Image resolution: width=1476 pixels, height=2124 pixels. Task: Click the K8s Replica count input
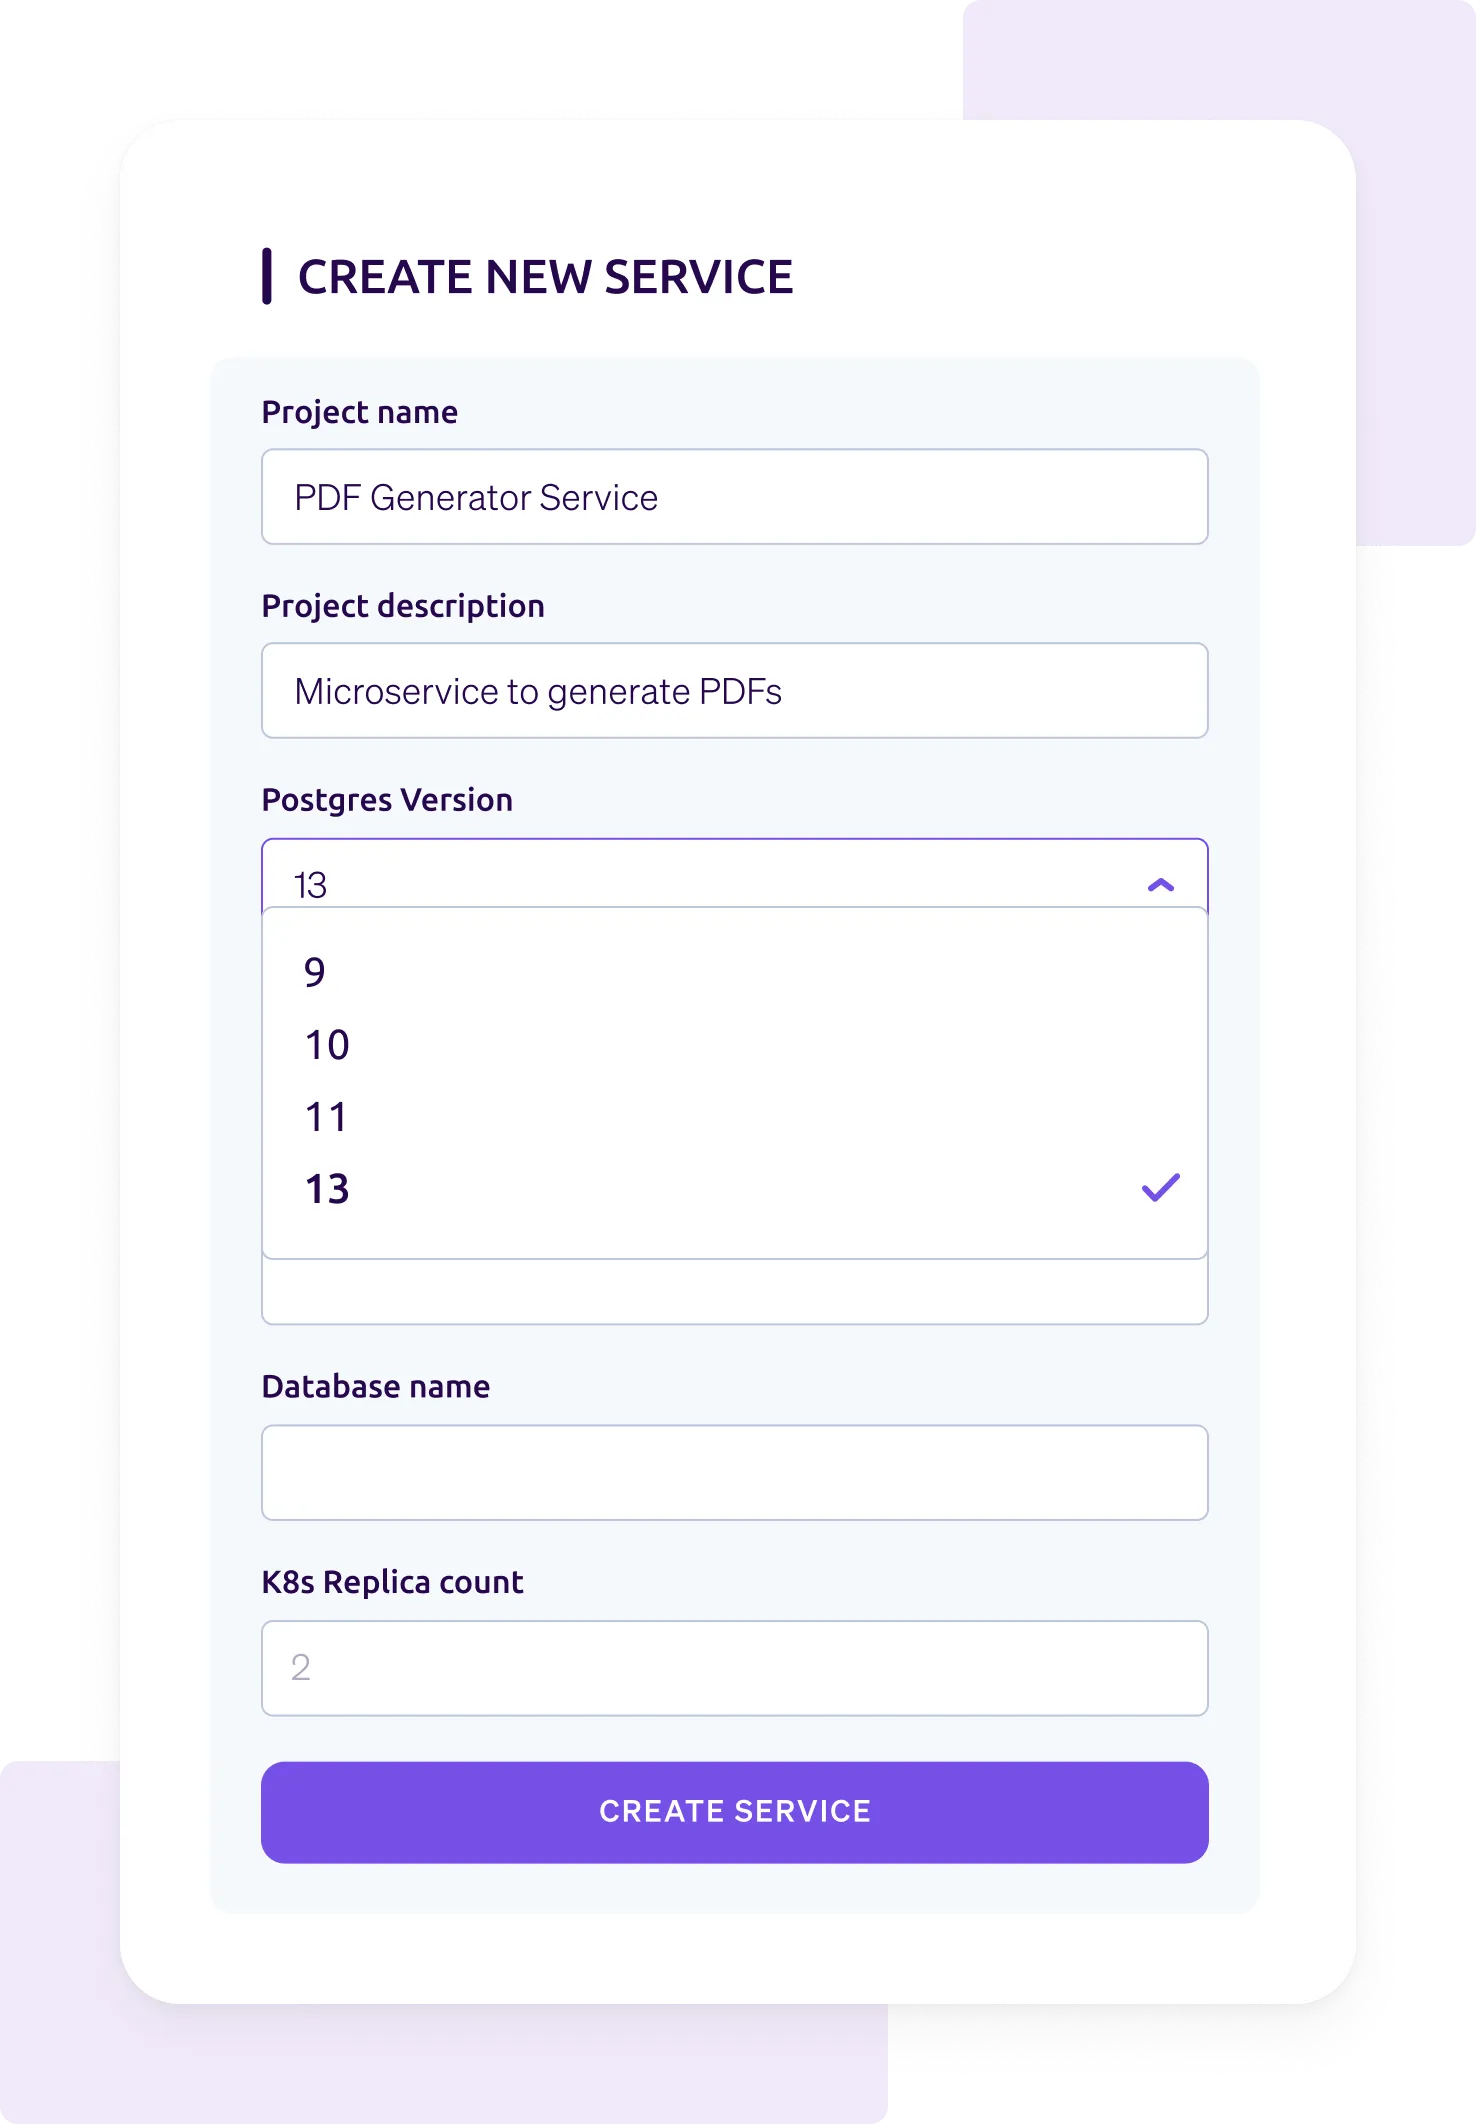click(x=734, y=1668)
